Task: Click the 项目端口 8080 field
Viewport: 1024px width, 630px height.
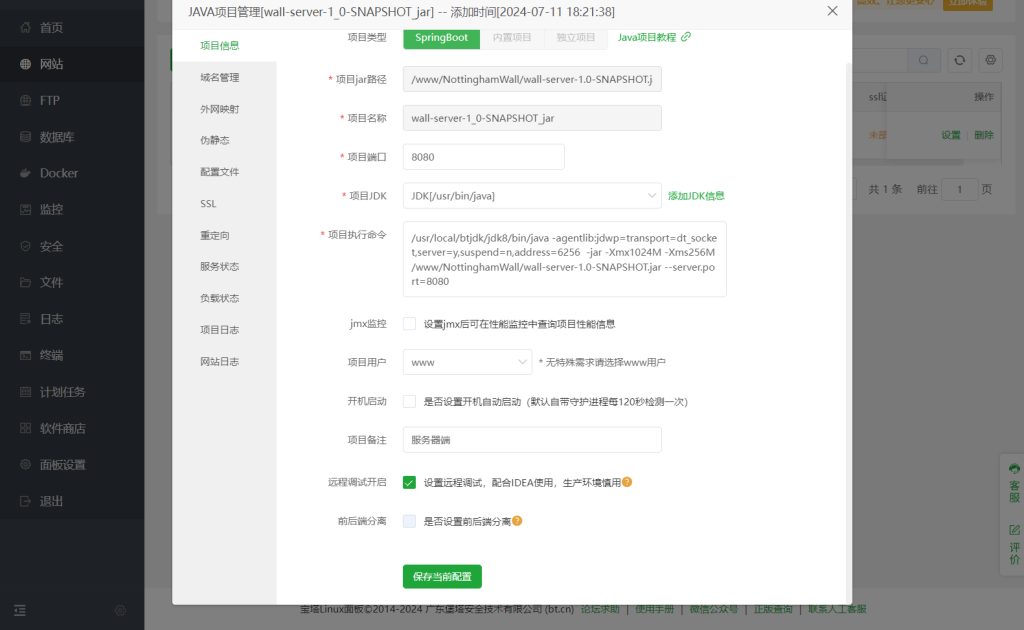Action: [484, 157]
